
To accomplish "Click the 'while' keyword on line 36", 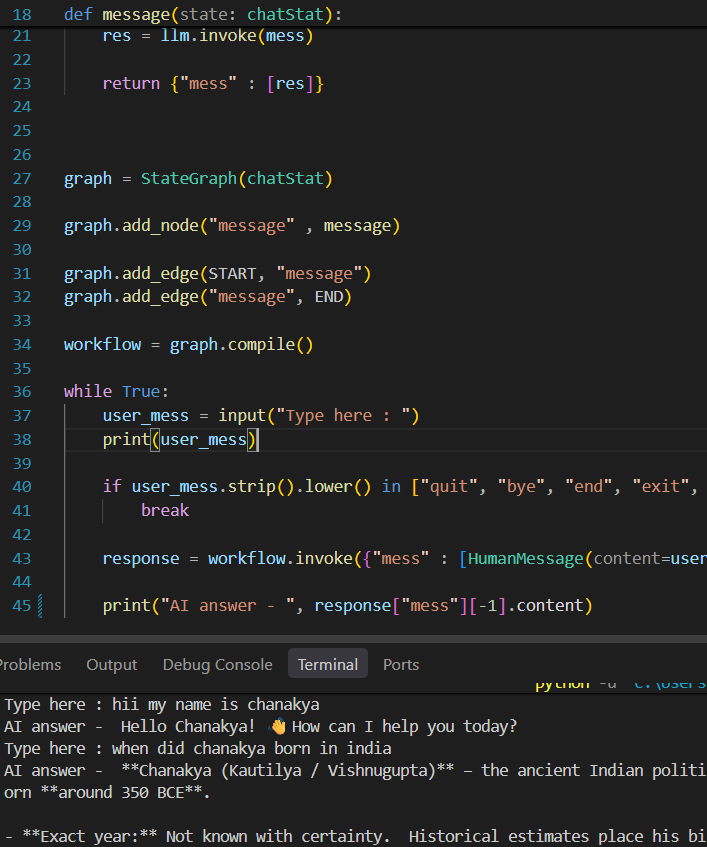I will 88,392.
